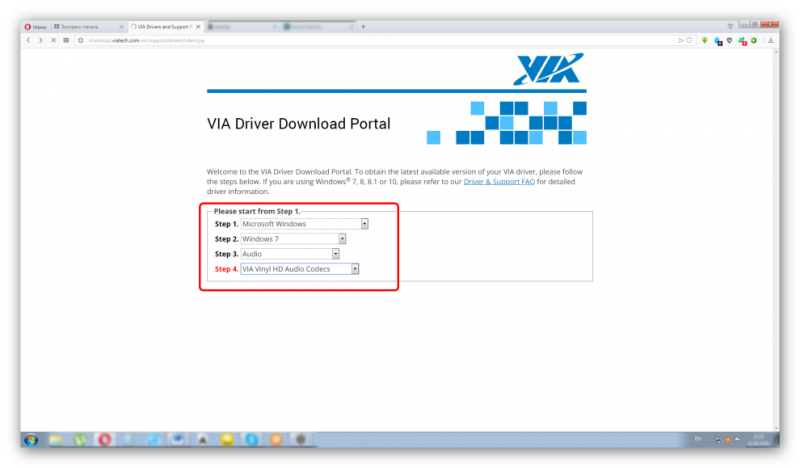Open Step 2 Windows 7 dropdown

pos(293,239)
